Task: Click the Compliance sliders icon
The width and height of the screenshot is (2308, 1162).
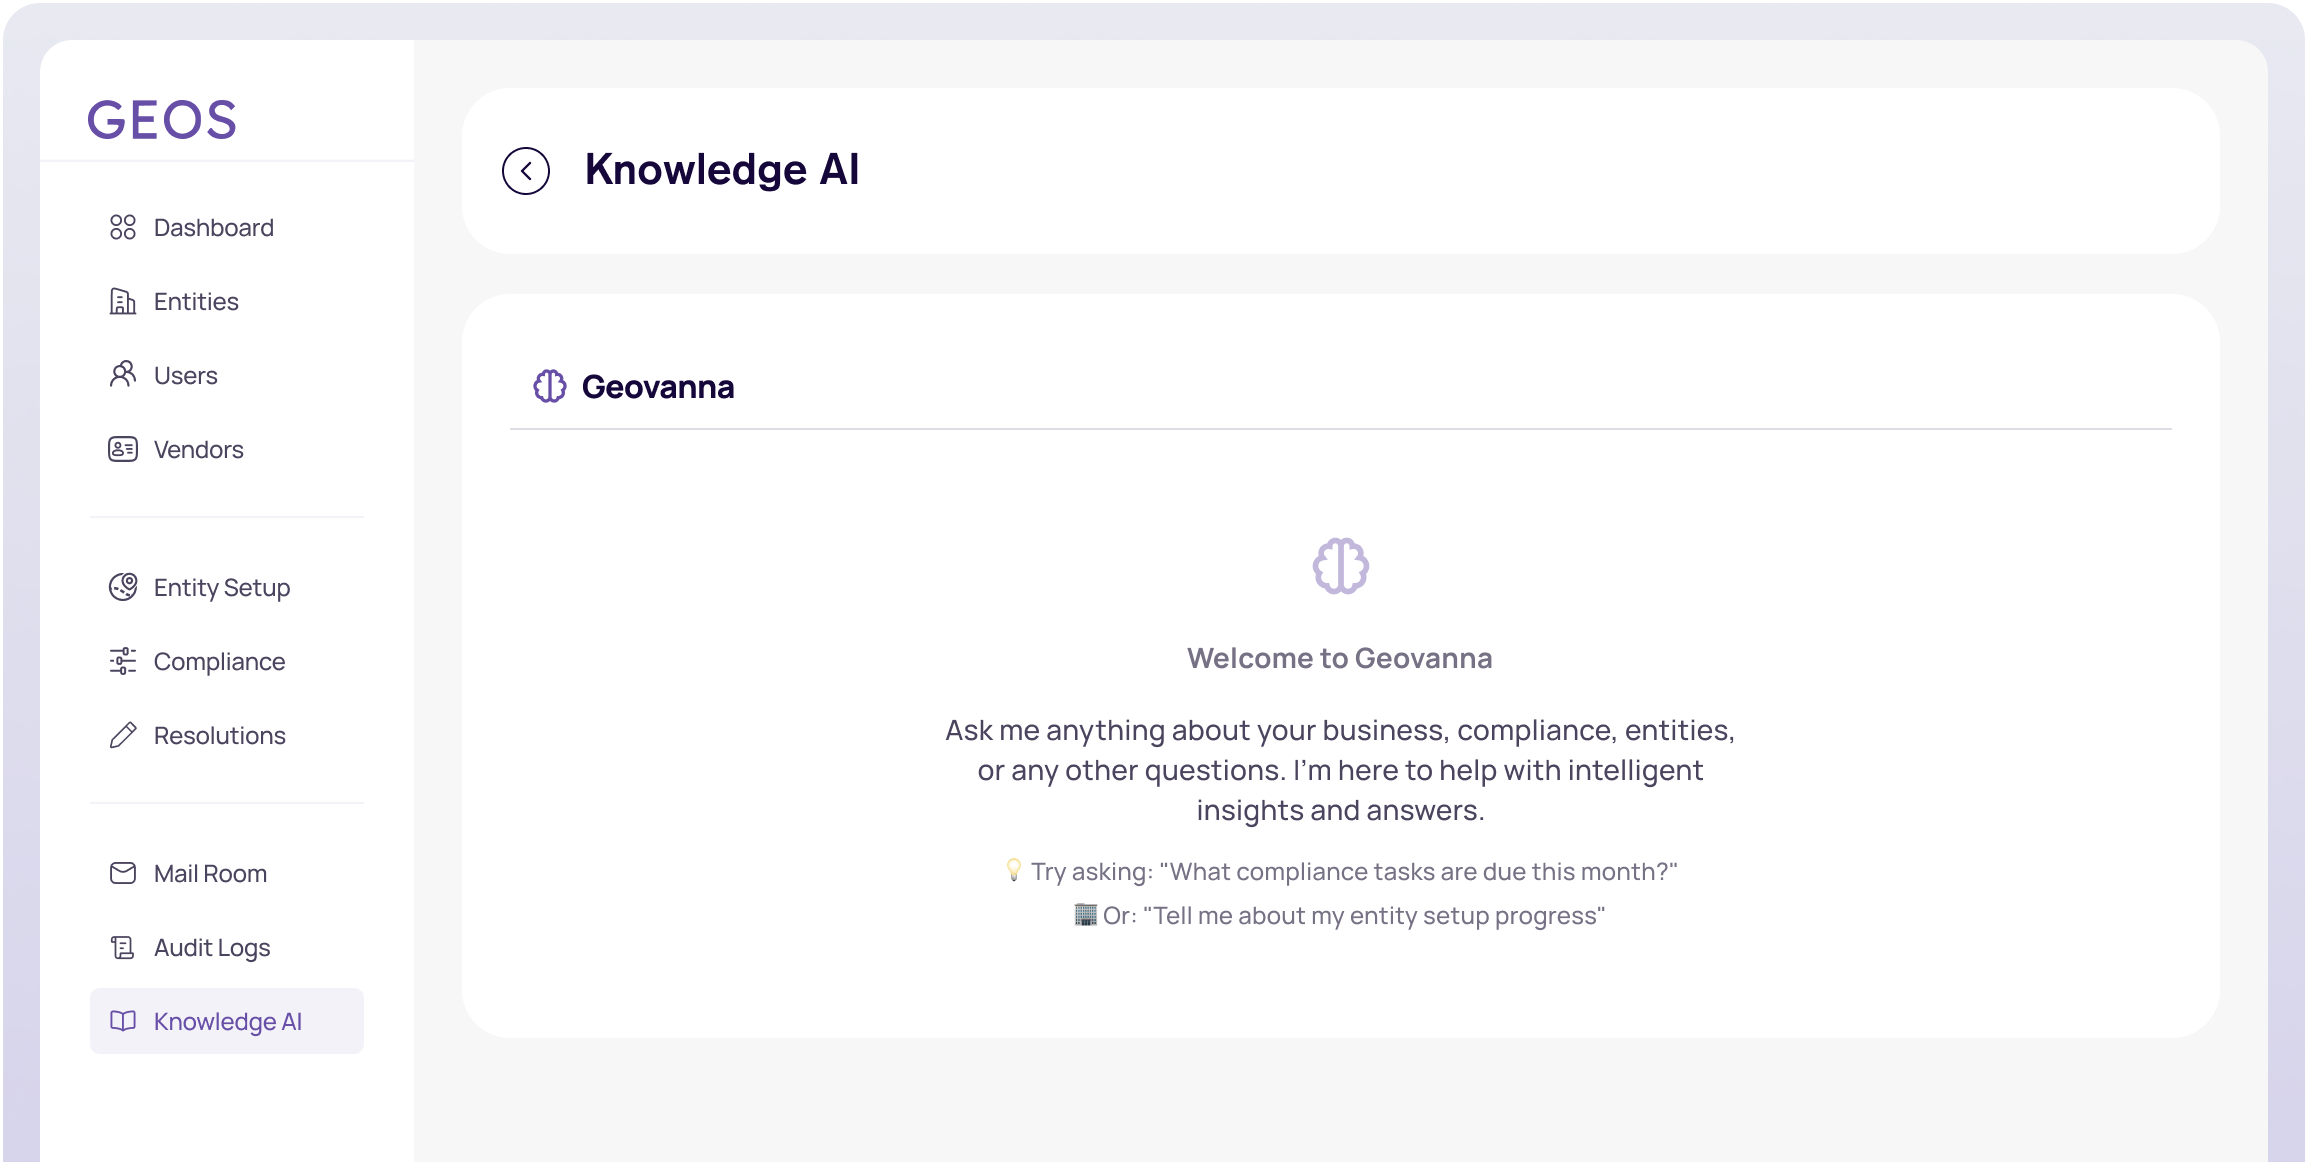Action: (123, 661)
